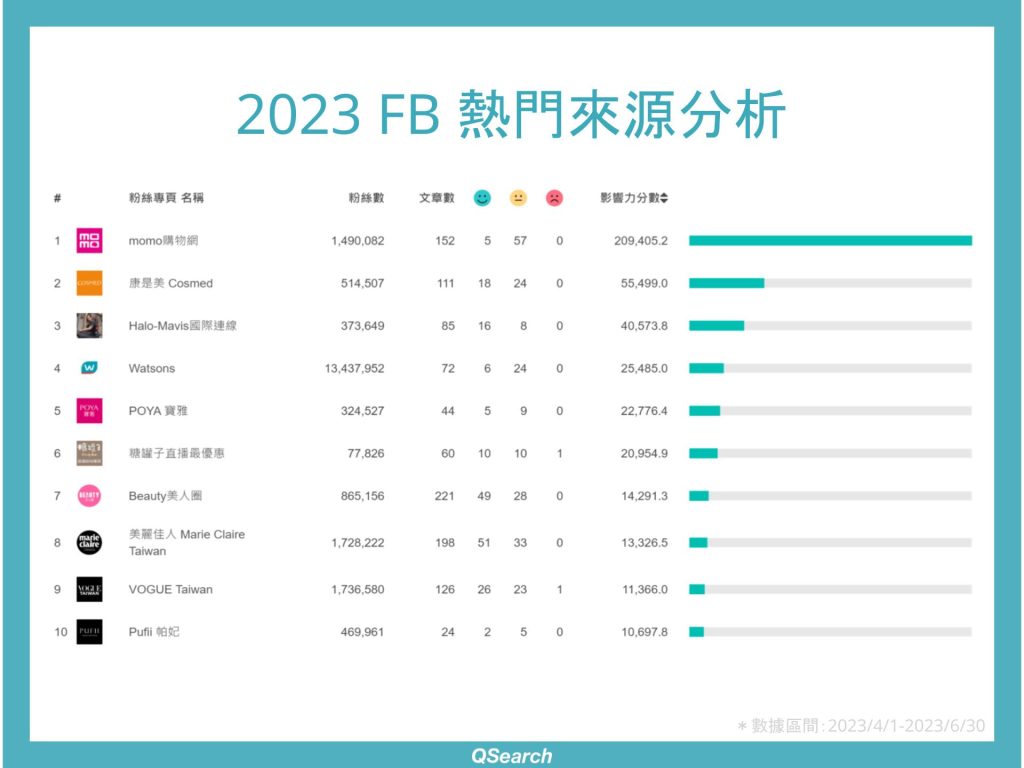The height and width of the screenshot is (768, 1024).
Task: Select the fan count 469,961
Action: [x=362, y=632]
